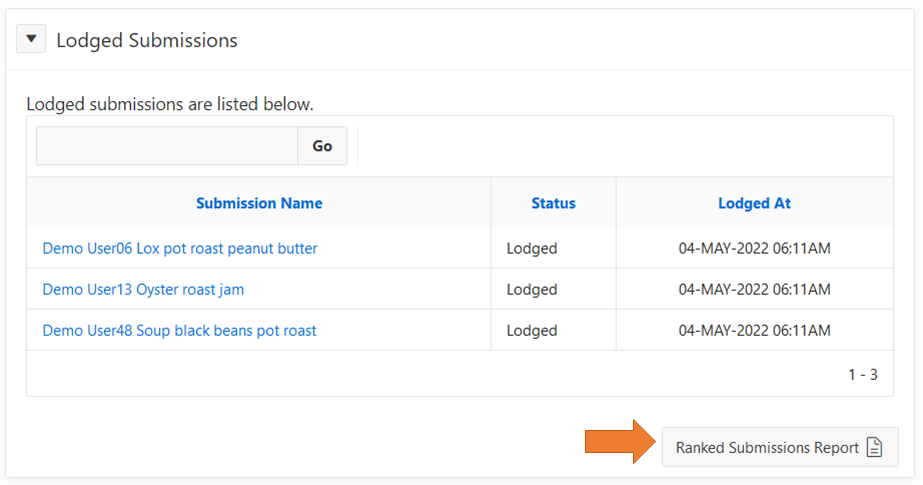Click the lodged date for Demo User13

pos(754,289)
